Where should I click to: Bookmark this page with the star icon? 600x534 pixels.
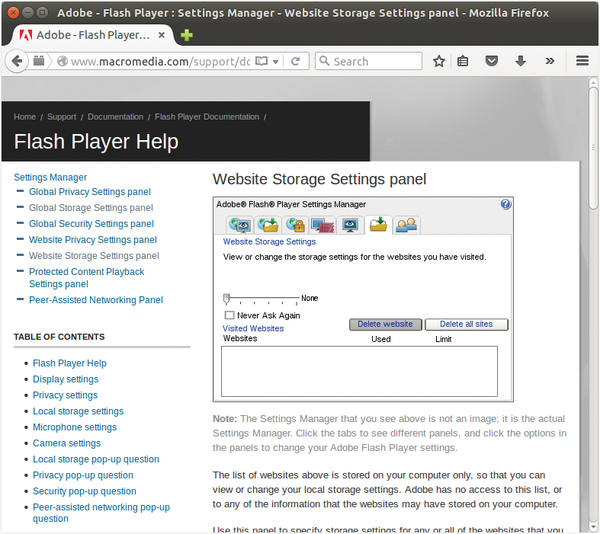point(439,61)
